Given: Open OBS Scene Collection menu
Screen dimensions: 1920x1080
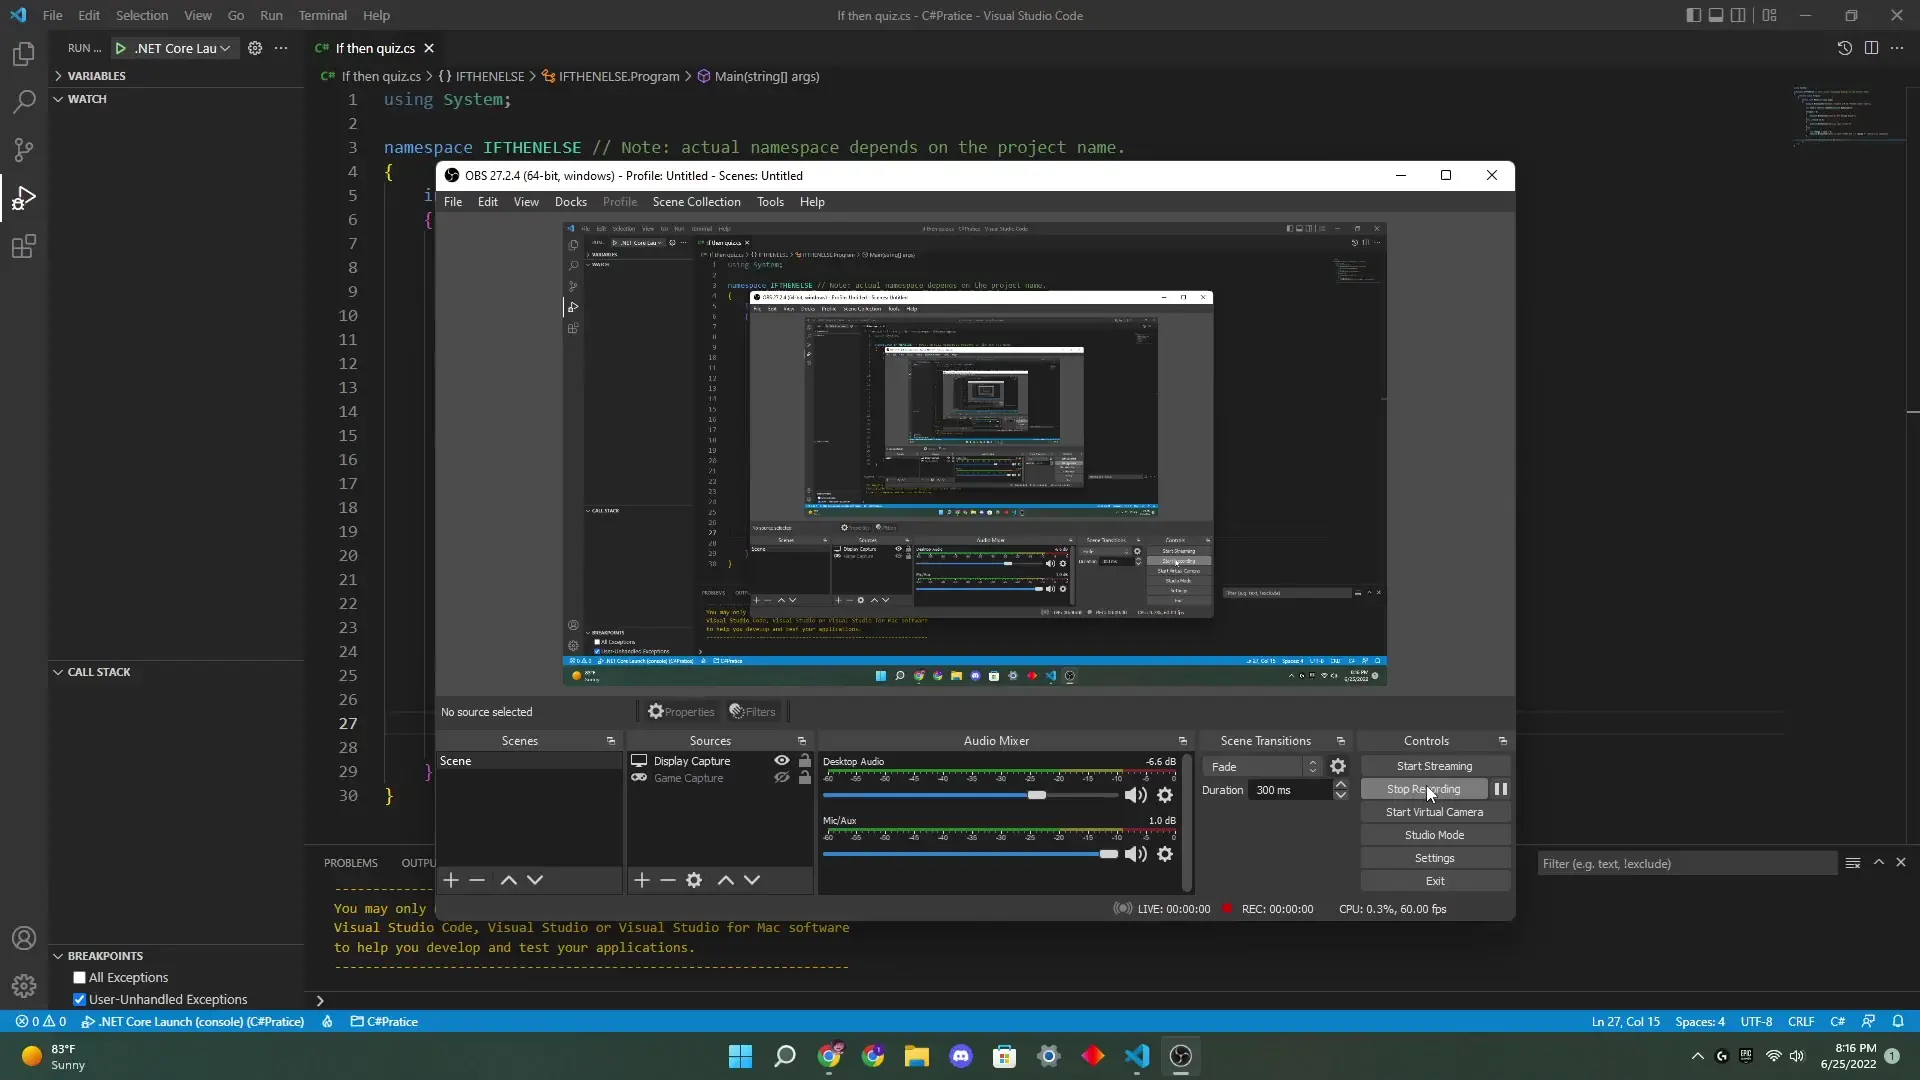Looking at the screenshot, I should tap(696, 202).
